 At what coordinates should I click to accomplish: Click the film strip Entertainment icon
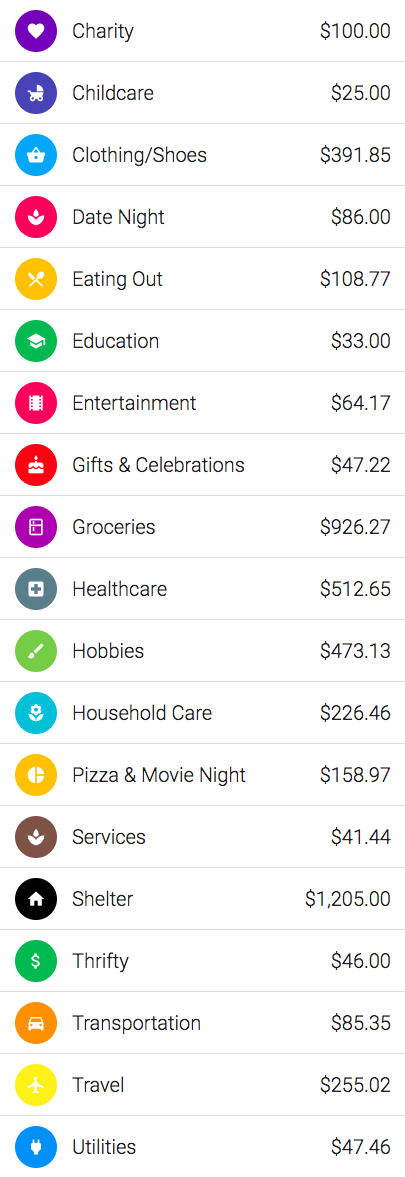36,403
